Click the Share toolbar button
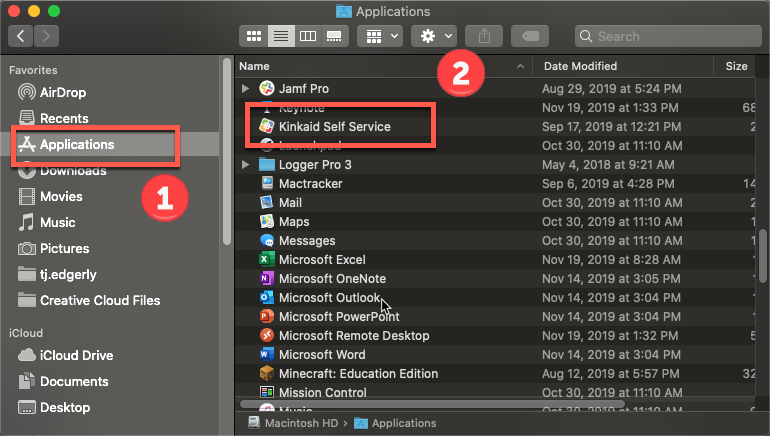The height and width of the screenshot is (436, 770). click(484, 36)
